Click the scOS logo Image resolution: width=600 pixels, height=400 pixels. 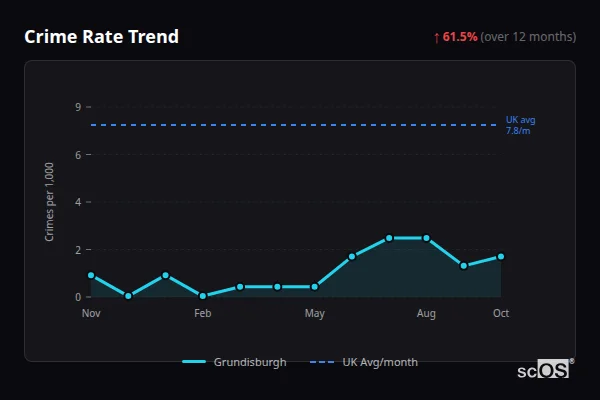(545, 369)
